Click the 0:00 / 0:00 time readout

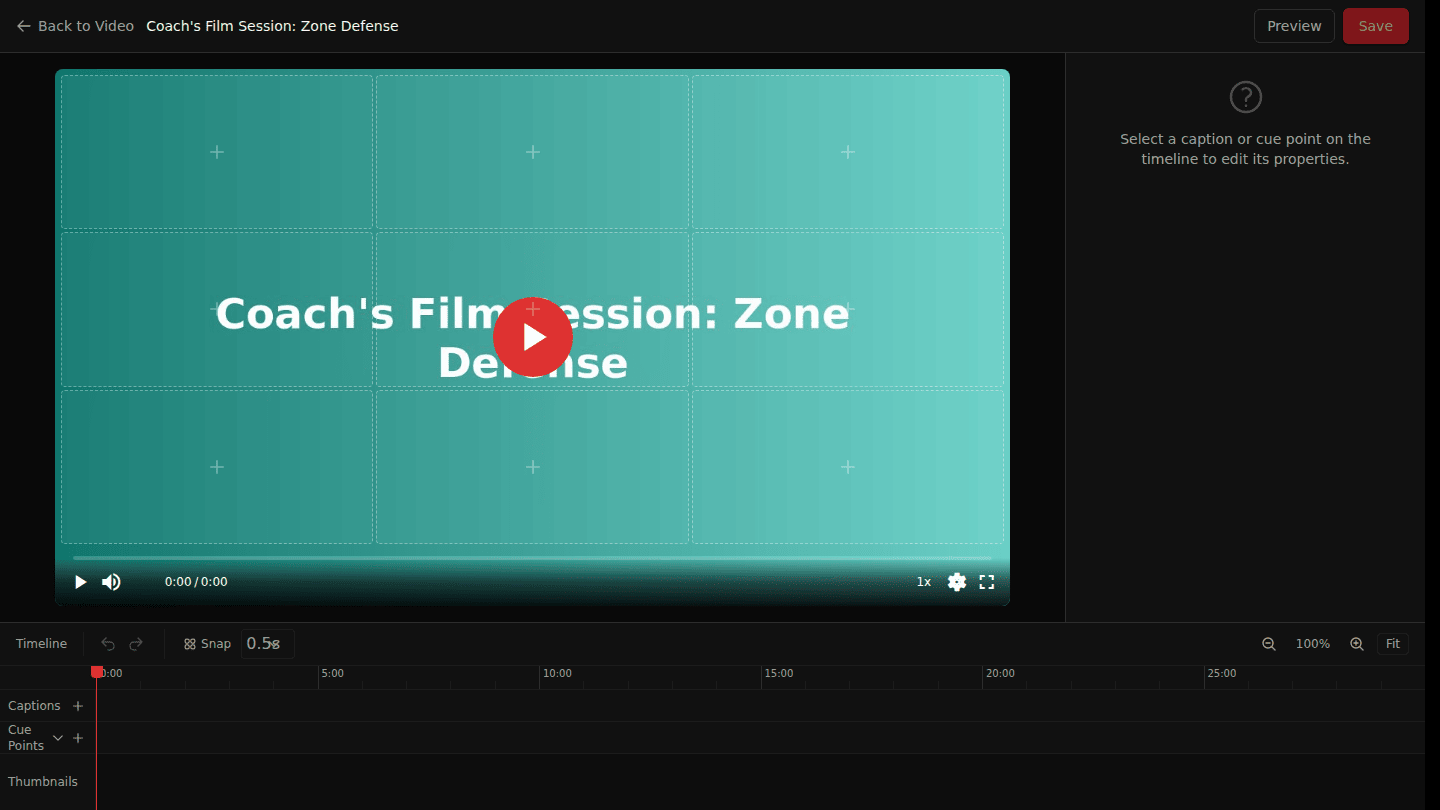pos(196,582)
